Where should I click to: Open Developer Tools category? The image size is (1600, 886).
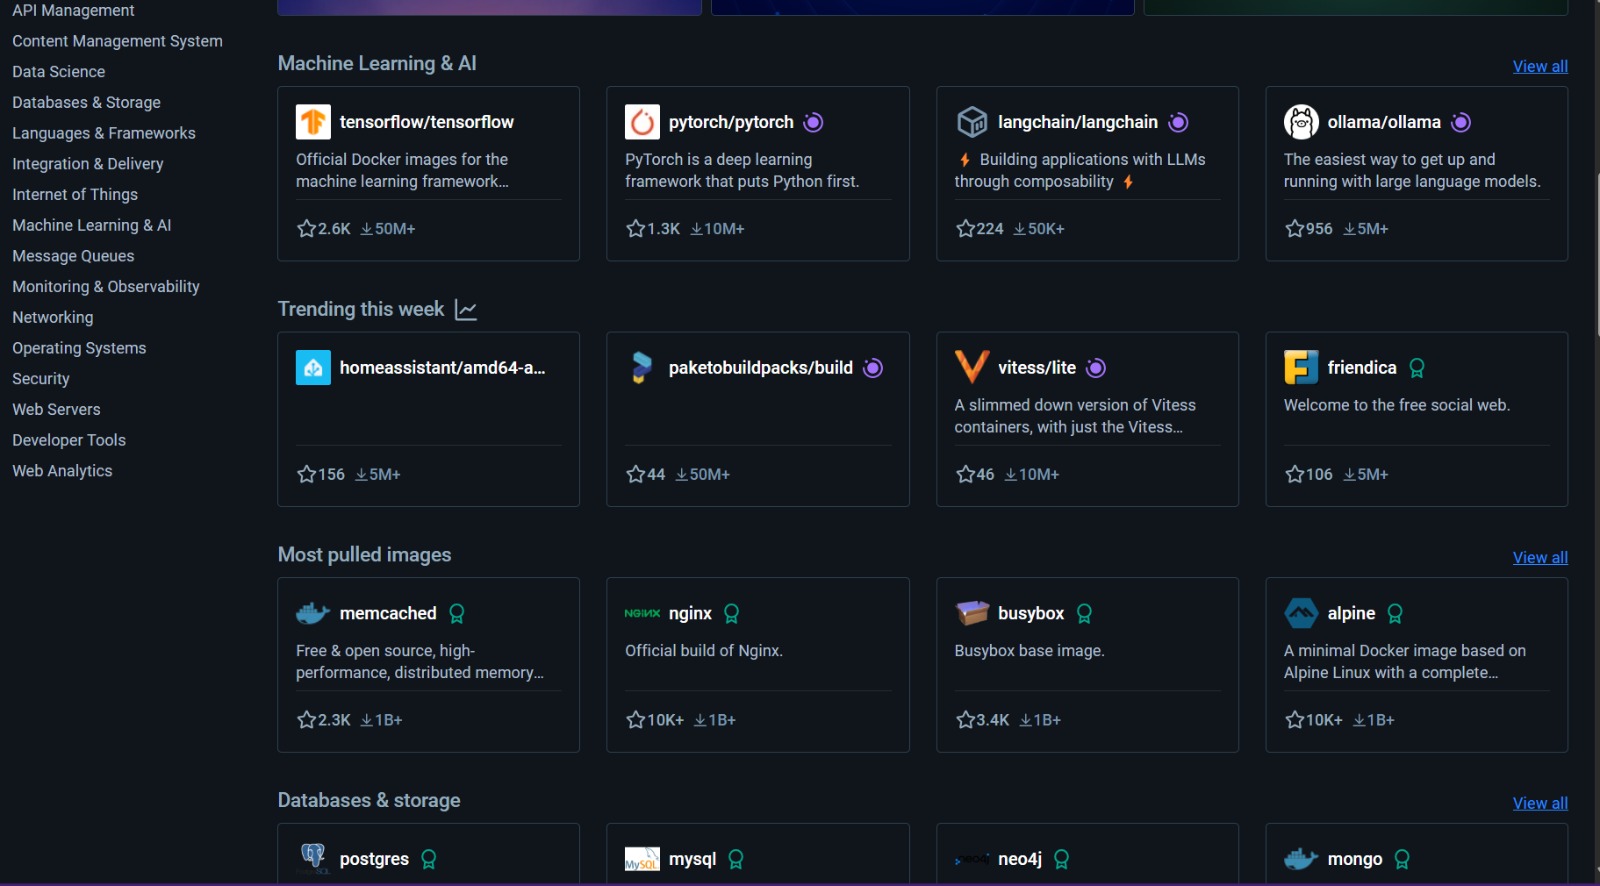(69, 440)
